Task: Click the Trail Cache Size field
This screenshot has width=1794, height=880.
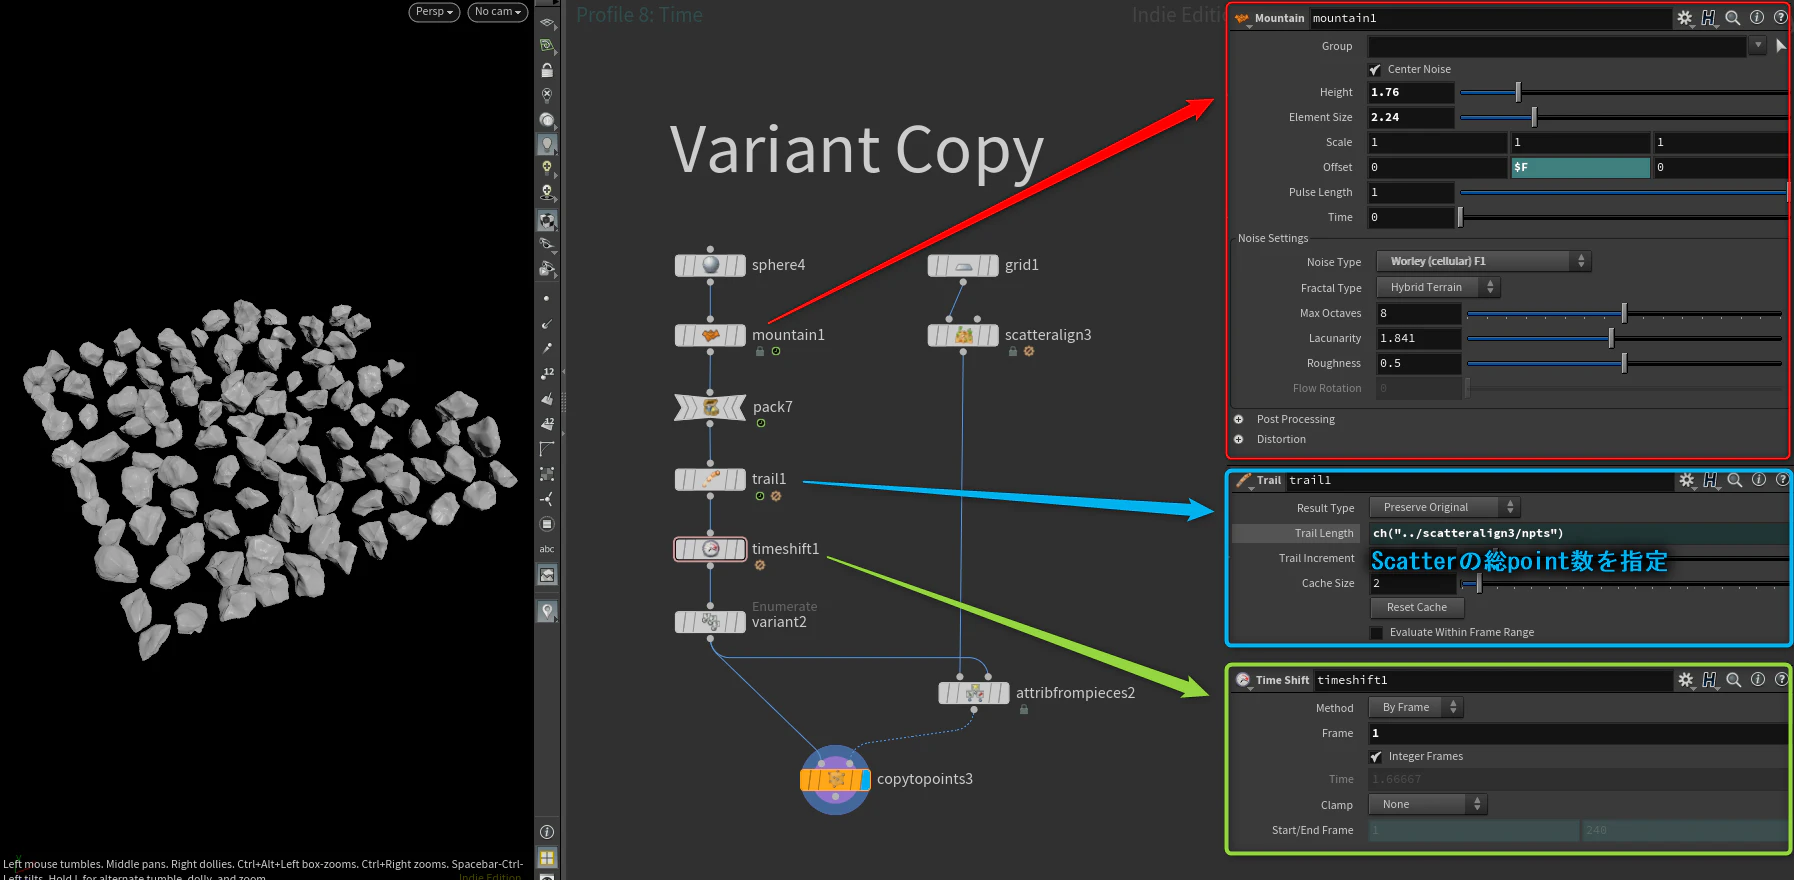Action: point(1413,584)
